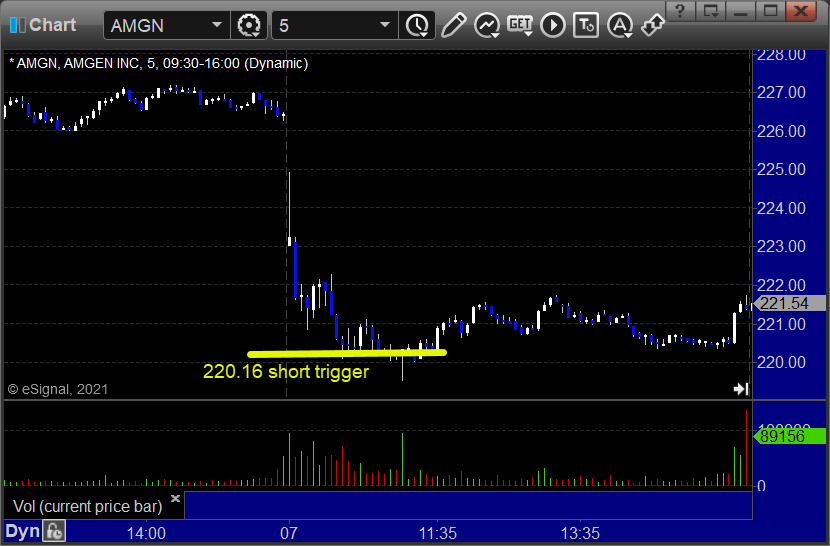This screenshot has width=830, height=546.
Task: Click the 221.54 current price marker
Action: click(x=789, y=303)
